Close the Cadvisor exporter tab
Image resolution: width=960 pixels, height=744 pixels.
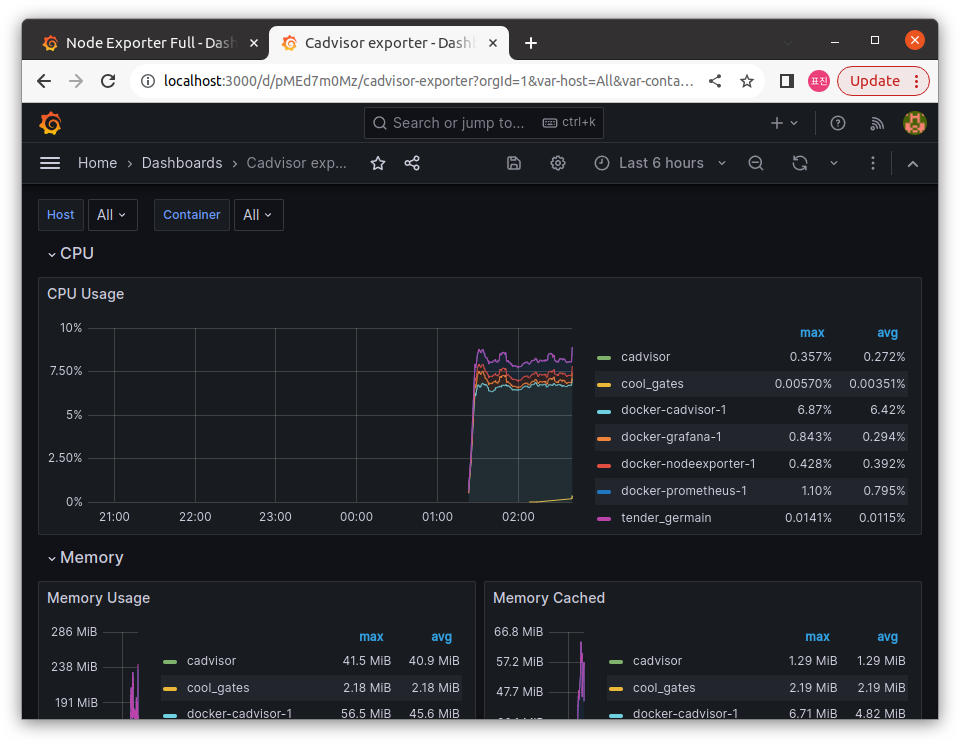493,43
